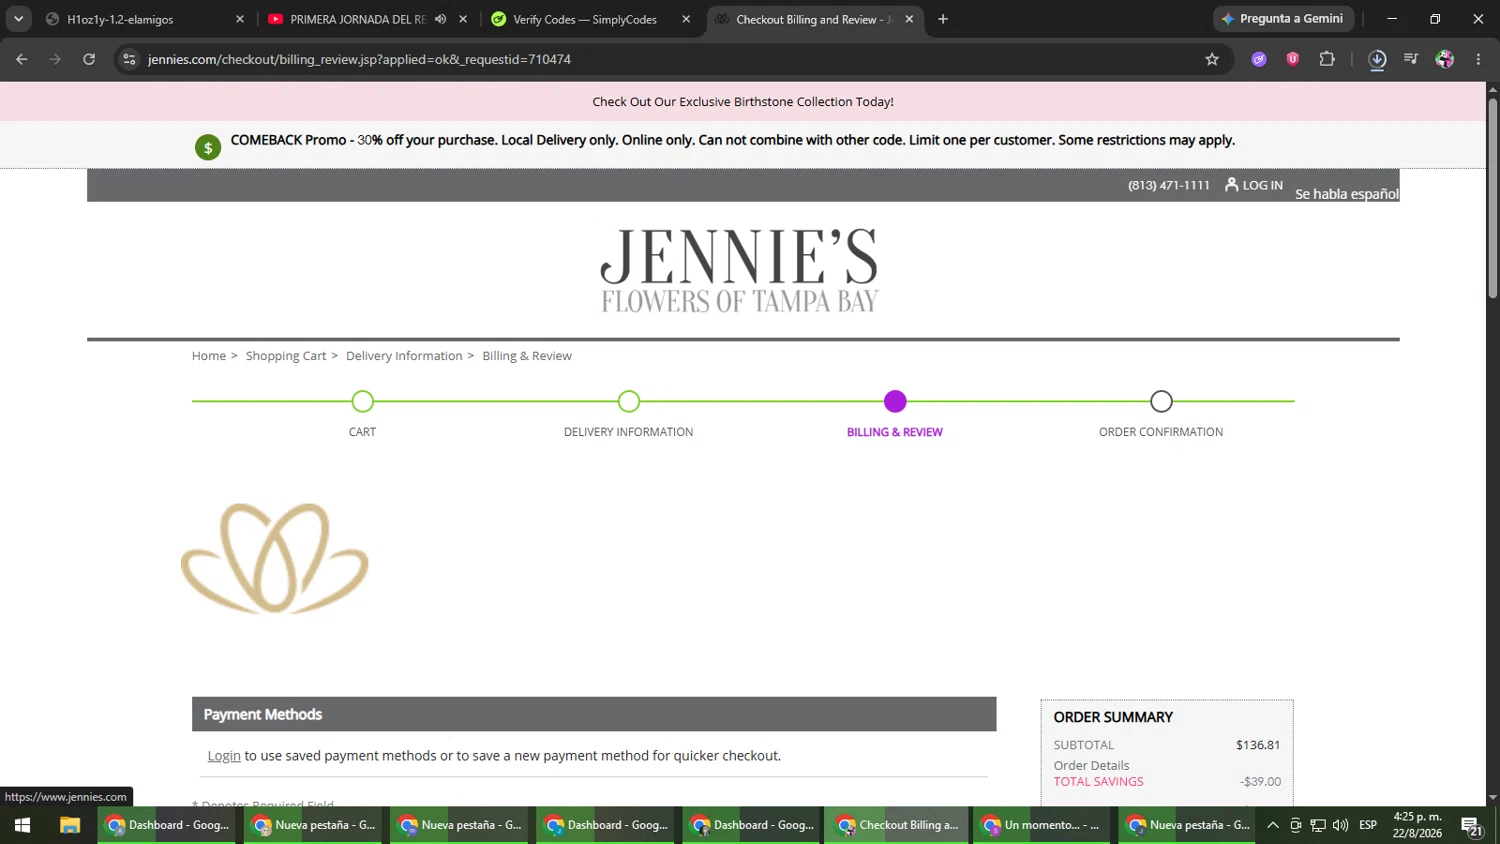
Task: Click the Se habla español link
Action: [x=1347, y=194]
